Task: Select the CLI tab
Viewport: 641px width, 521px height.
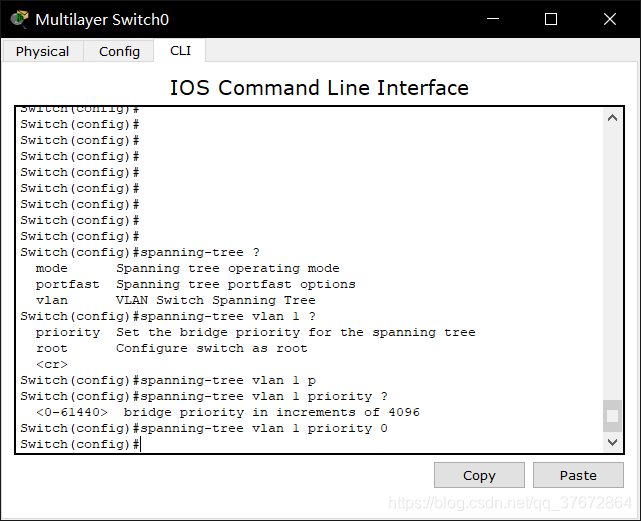Action: coord(180,50)
